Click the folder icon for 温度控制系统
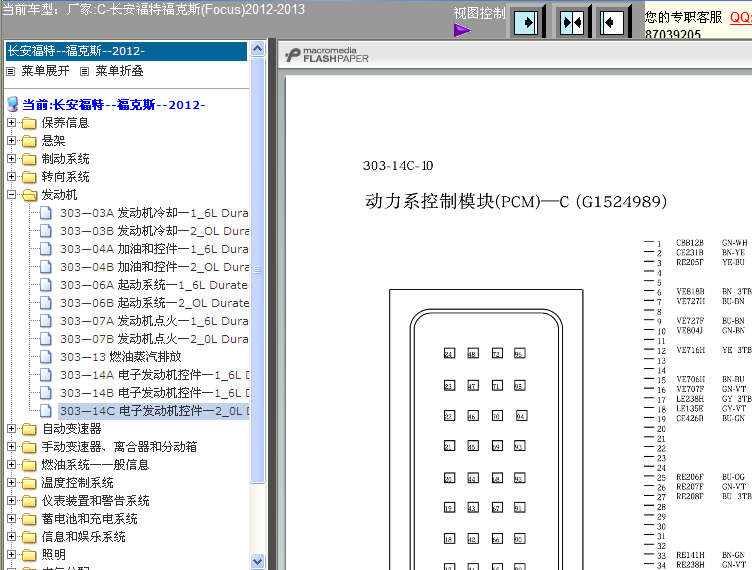Screen dimensions: 752x570 coord(29,483)
